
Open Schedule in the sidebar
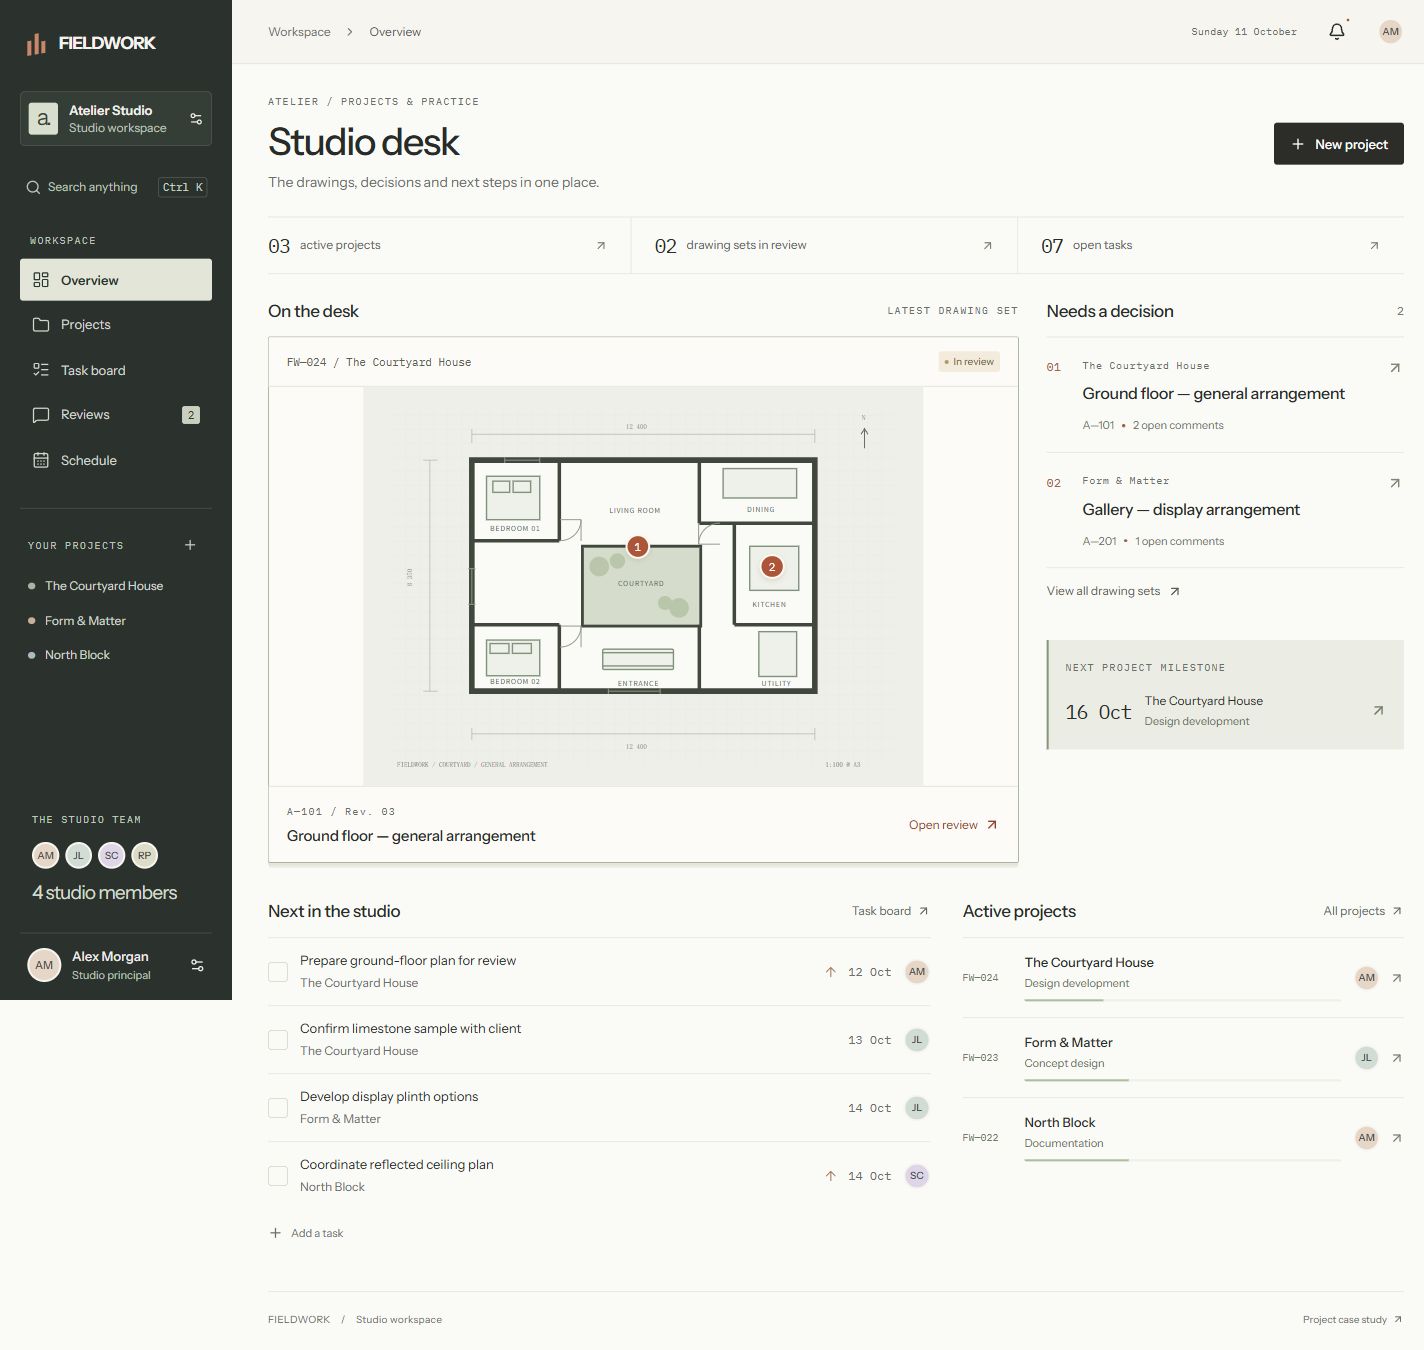116,460
